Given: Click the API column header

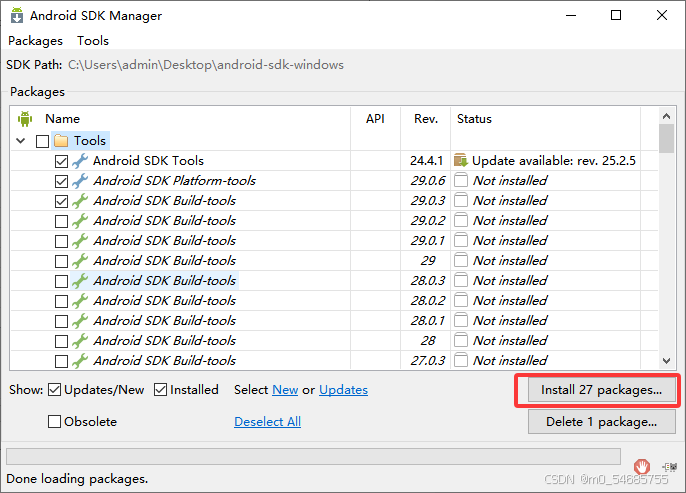Looking at the screenshot, I should click(x=375, y=119).
